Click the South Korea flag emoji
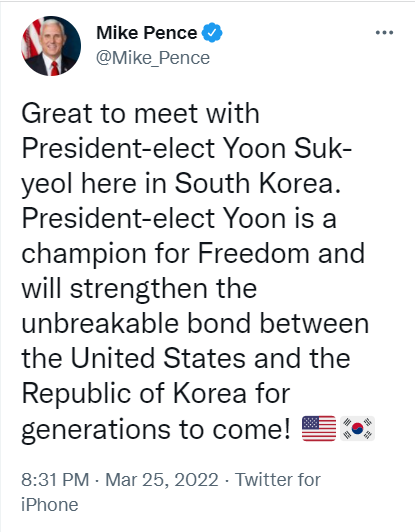The width and height of the screenshot is (415, 532). pos(357,429)
